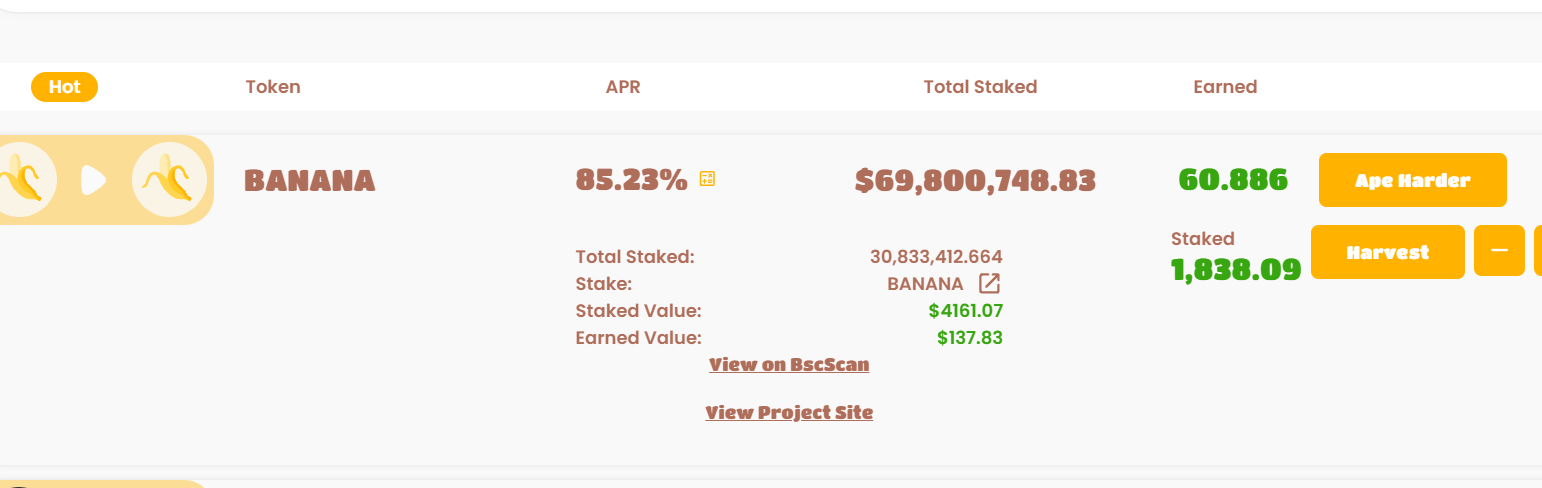
Task: Collapse the BANANA pool row by its title
Action: coord(309,181)
